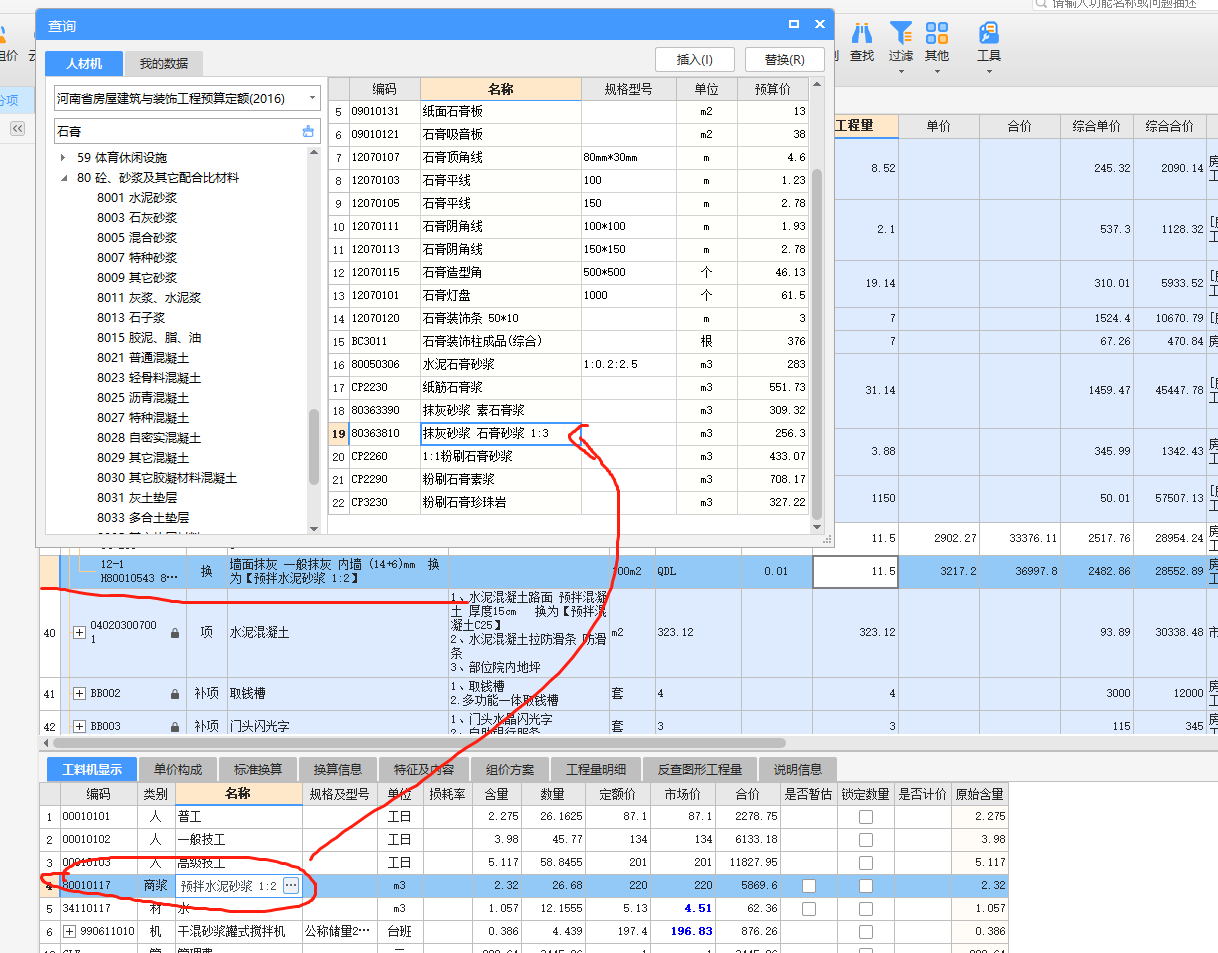1218x953 pixels.
Task: Open the 过滤 dropdown arrow
Action: point(901,70)
